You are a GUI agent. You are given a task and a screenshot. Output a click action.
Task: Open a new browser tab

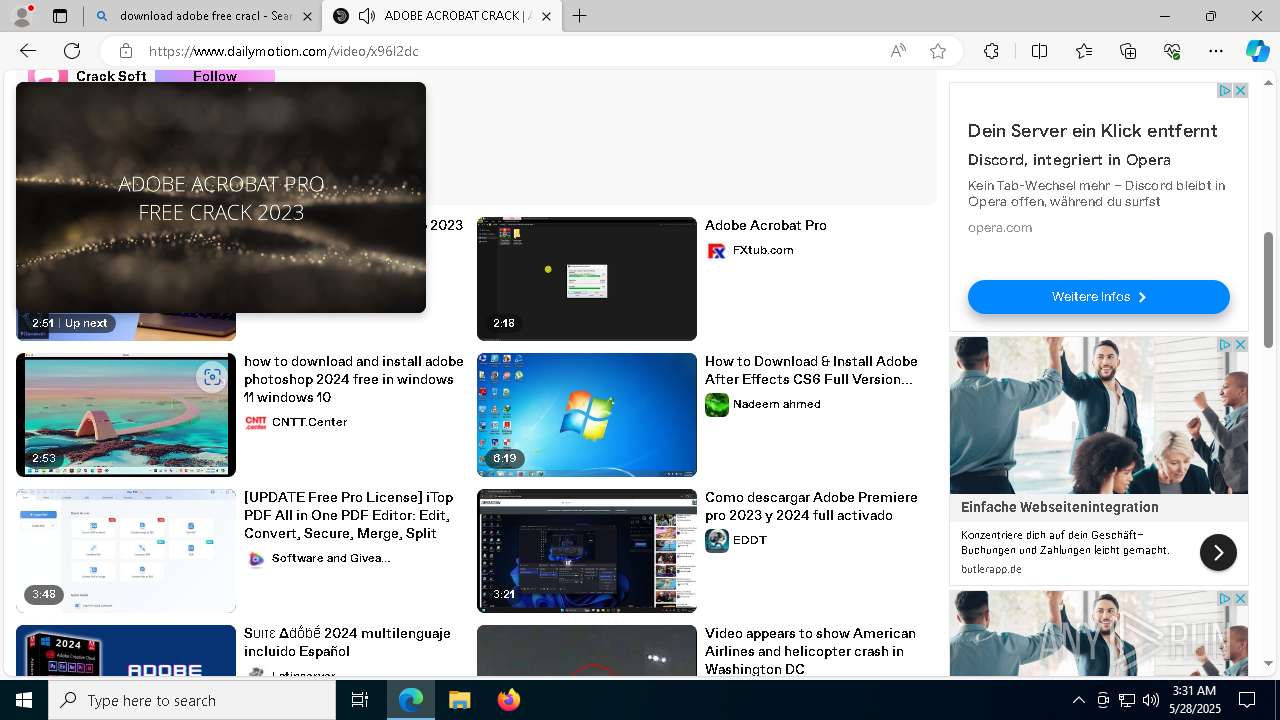pos(579,16)
